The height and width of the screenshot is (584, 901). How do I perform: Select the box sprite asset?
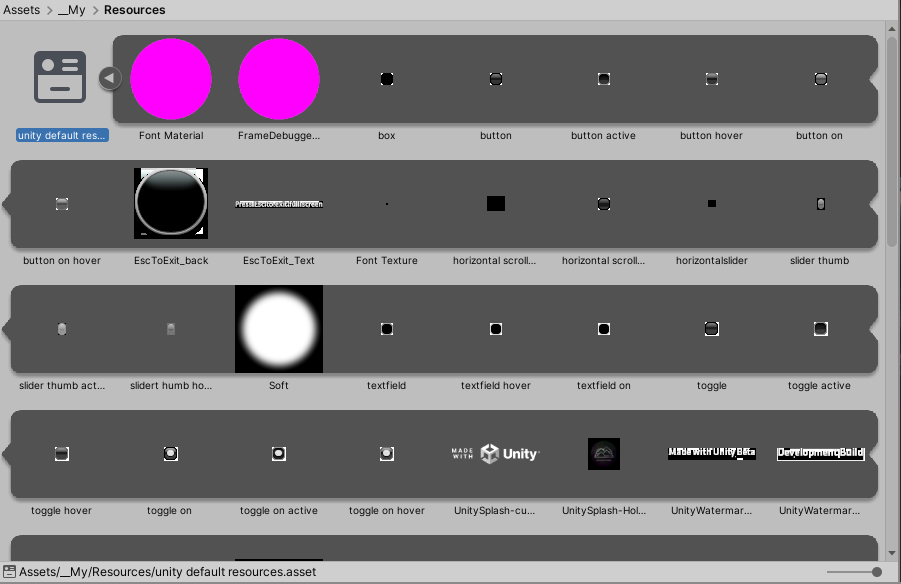(x=387, y=79)
